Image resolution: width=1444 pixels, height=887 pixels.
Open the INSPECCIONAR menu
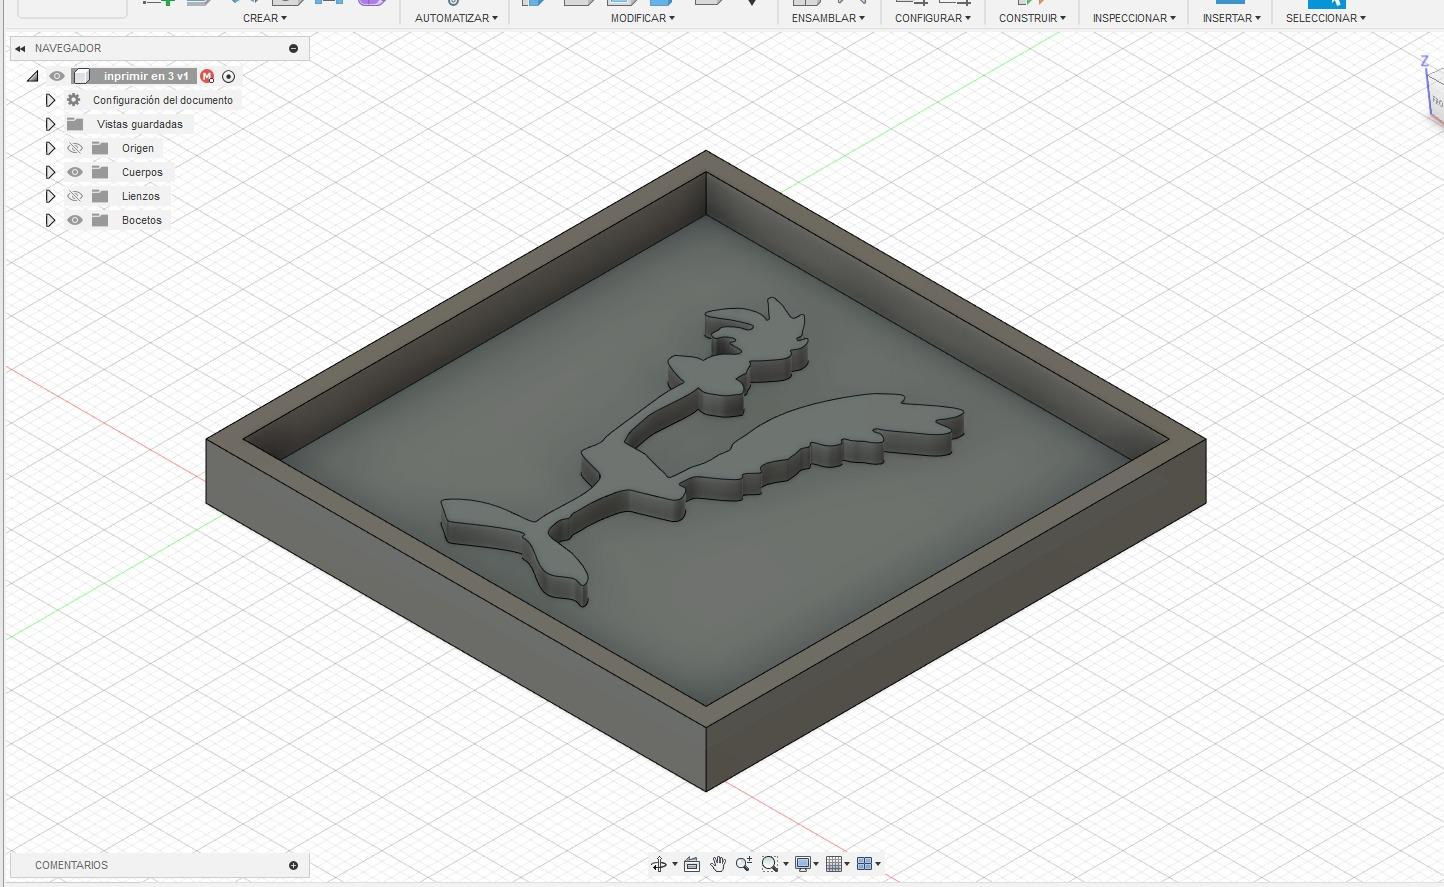click(1134, 18)
